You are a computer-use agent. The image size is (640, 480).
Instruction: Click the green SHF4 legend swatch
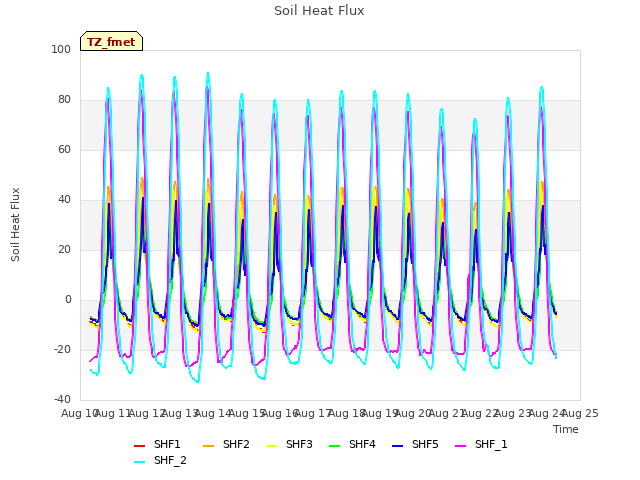334,446
